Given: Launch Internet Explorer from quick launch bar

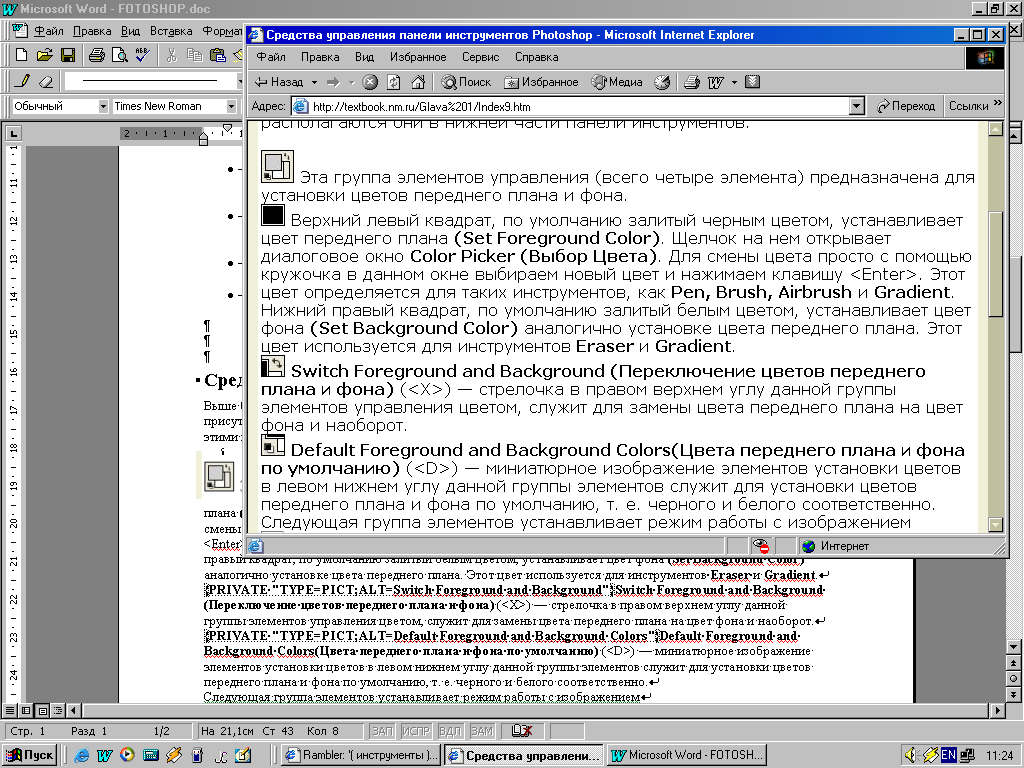Looking at the screenshot, I should (82, 756).
